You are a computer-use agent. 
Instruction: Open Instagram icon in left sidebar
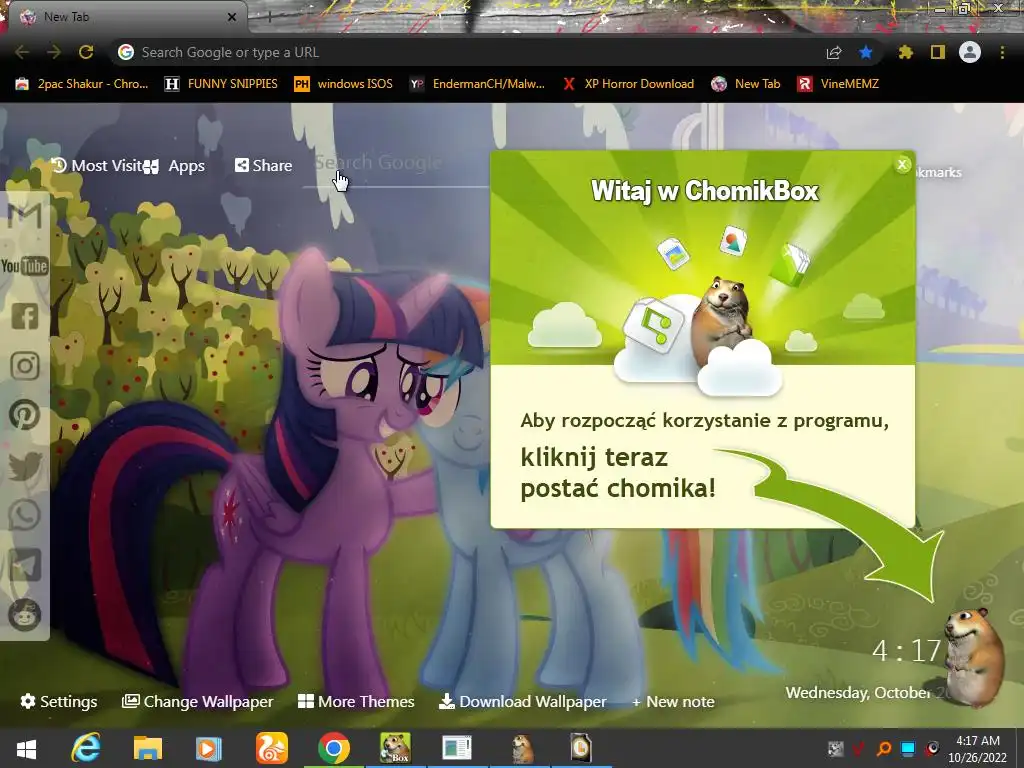[25, 366]
